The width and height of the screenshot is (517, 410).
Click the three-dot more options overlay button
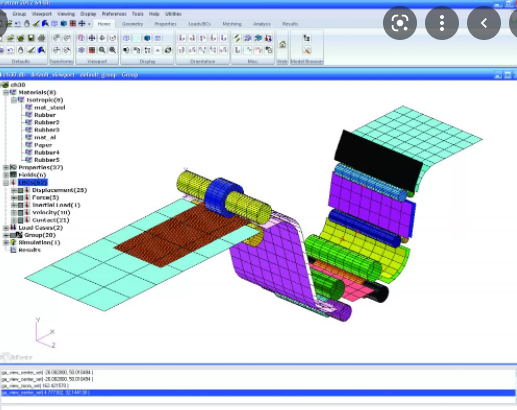[442, 23]
